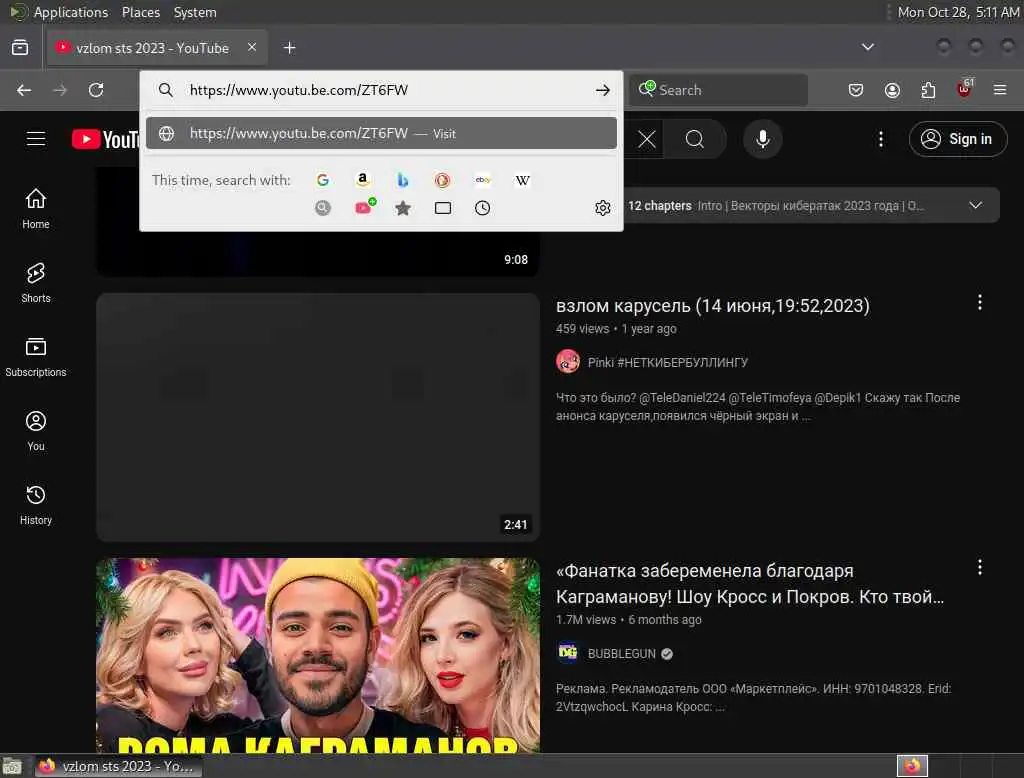Switch to the Firefox taskbar window entry
Image resolution: width=1024 pixels, height=778 pixels.
[116, 766]
